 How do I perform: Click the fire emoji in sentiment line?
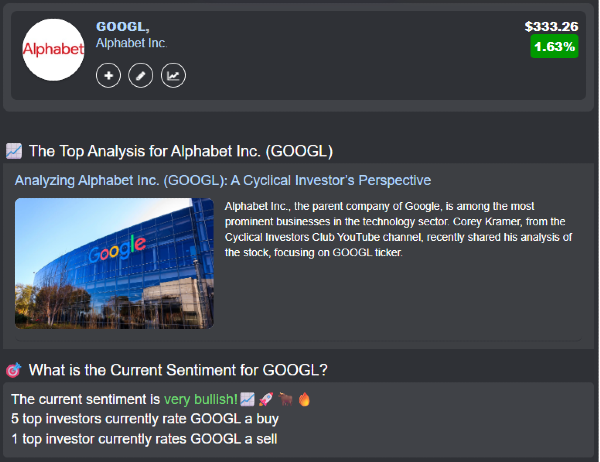[x=304, y=399]
